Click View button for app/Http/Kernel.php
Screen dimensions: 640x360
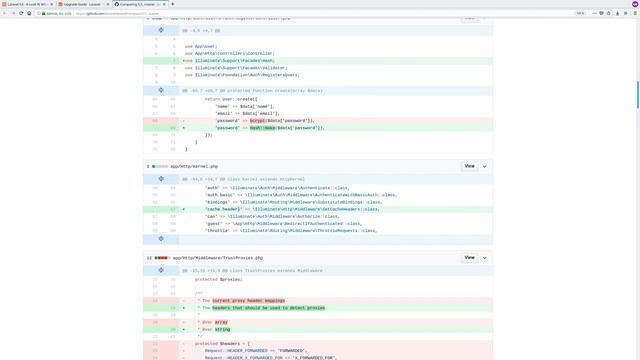click(469, 166)
